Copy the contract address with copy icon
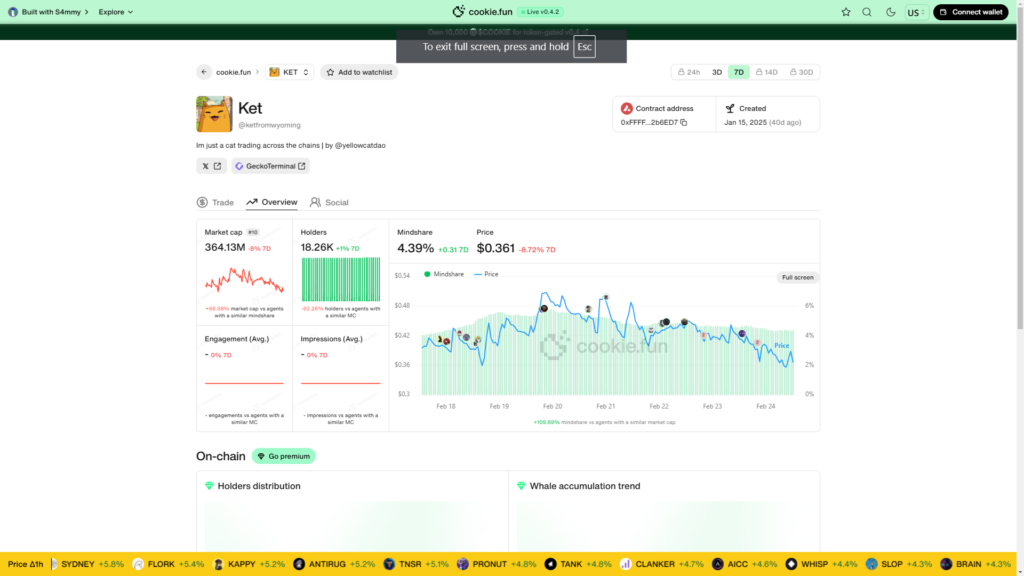The width and height of the screenshot is (1024, 576). coord(684,122)
